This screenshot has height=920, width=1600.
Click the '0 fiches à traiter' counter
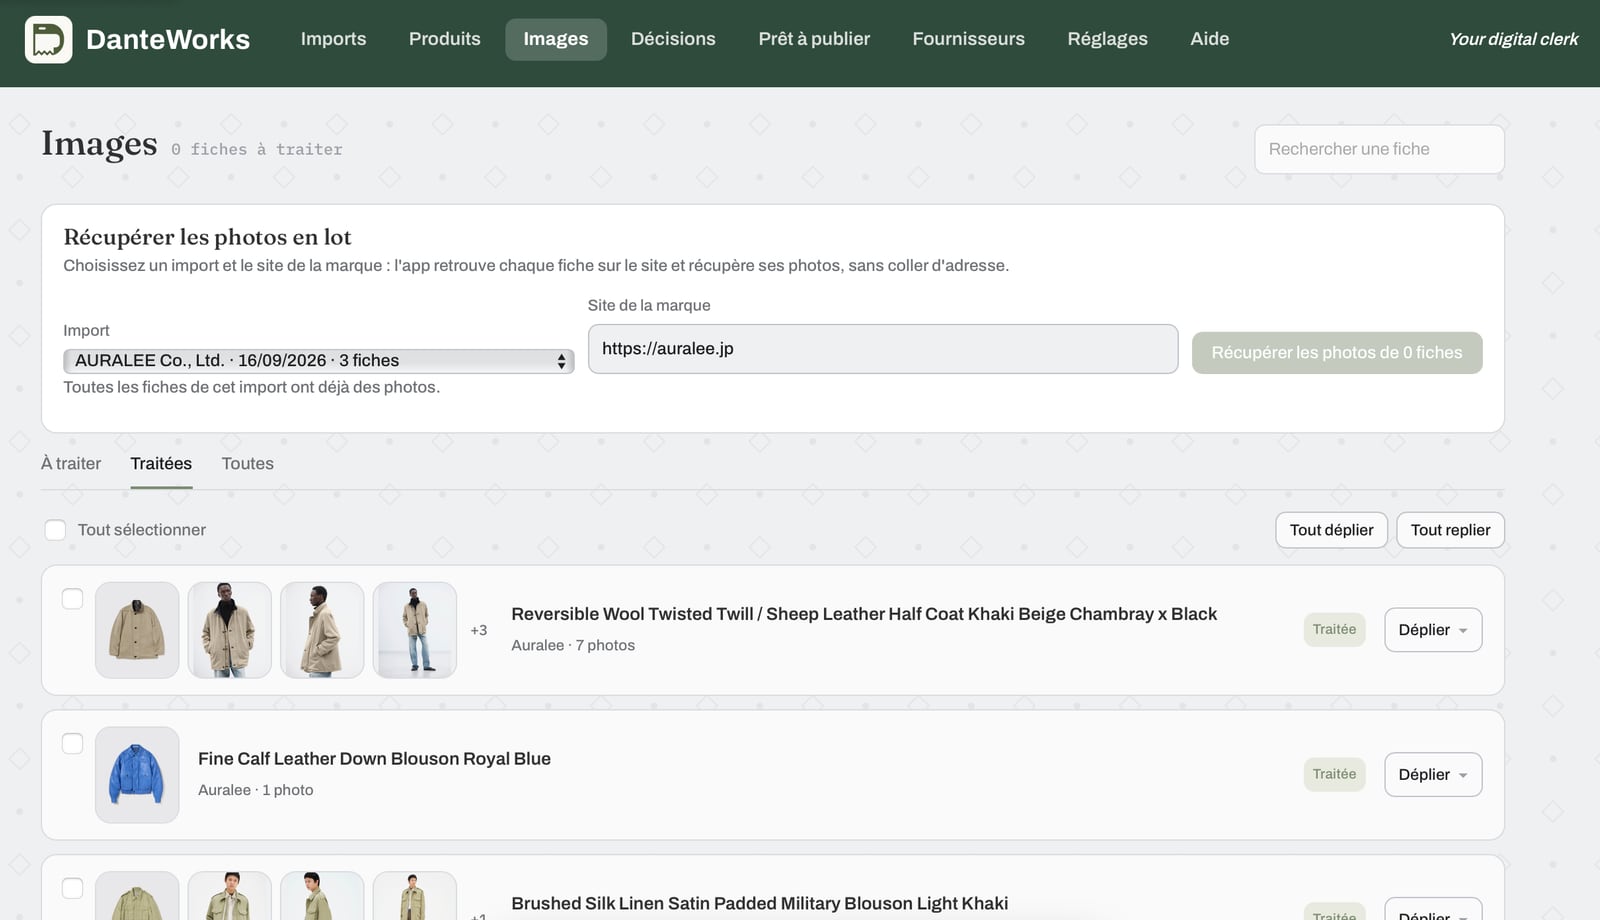pyautogui.click(x=256, y=149)
